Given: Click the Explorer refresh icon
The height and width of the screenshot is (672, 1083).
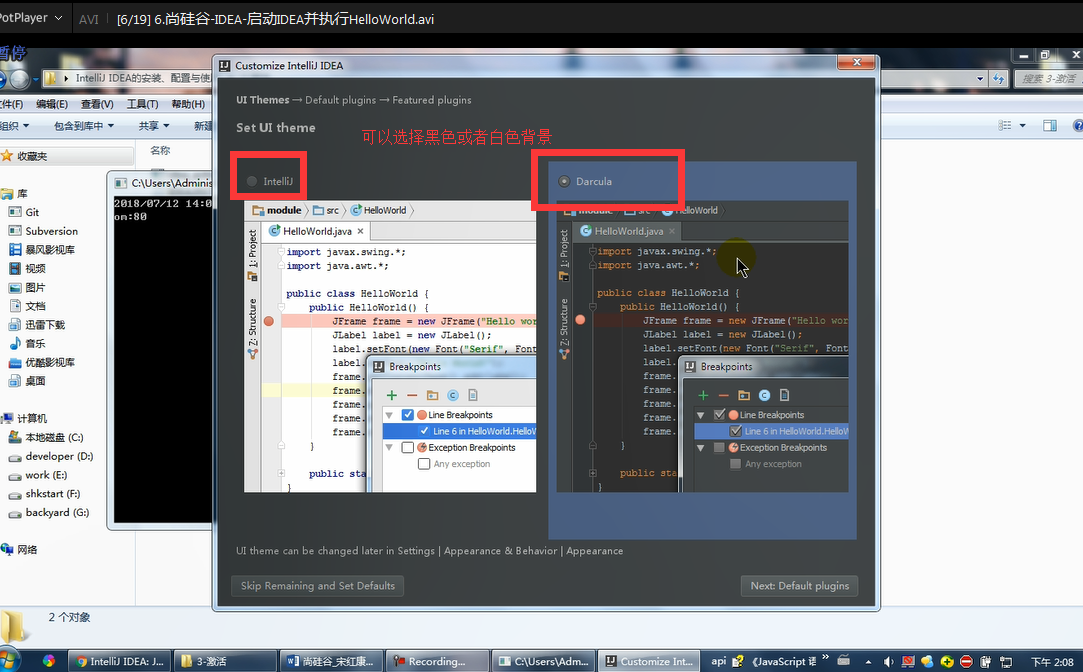Looking at the screenshot, I should pyautogui.click(x=999, y=79).
